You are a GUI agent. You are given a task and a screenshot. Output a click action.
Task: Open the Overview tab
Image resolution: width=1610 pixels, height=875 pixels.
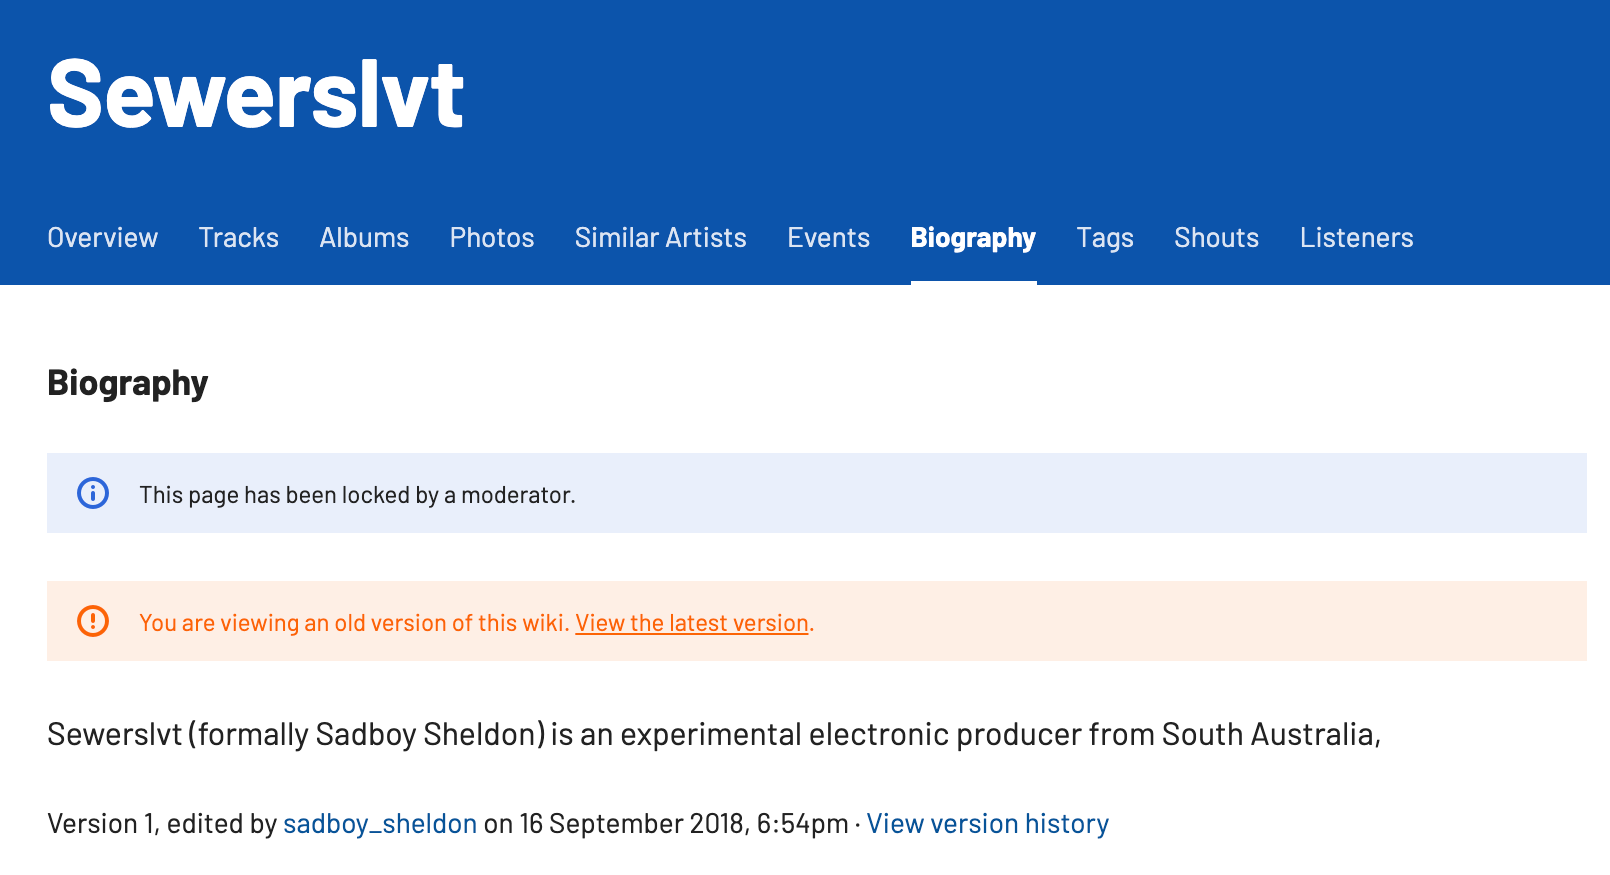[103, 238]
